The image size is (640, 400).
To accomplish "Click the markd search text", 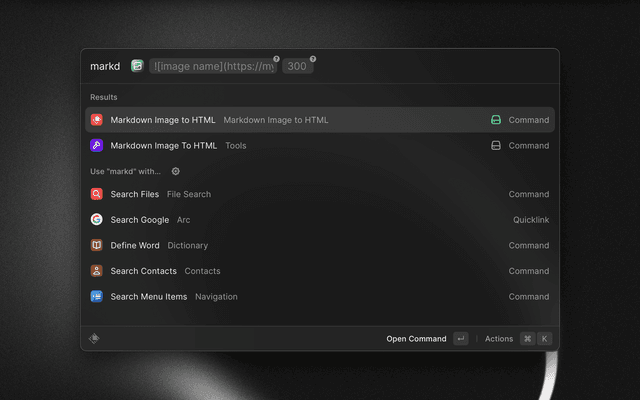I will [x=105, y=67].
